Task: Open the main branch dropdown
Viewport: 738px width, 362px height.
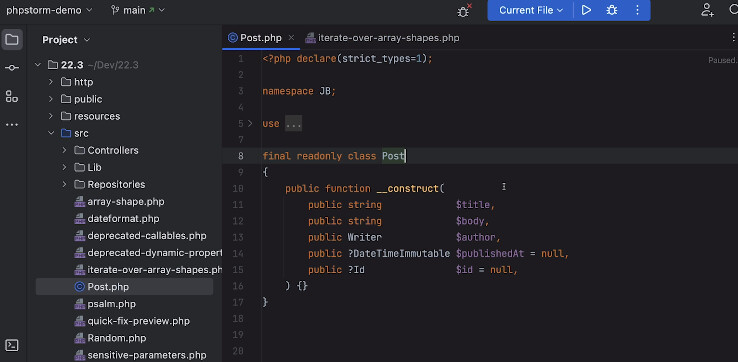Action: 138,10
